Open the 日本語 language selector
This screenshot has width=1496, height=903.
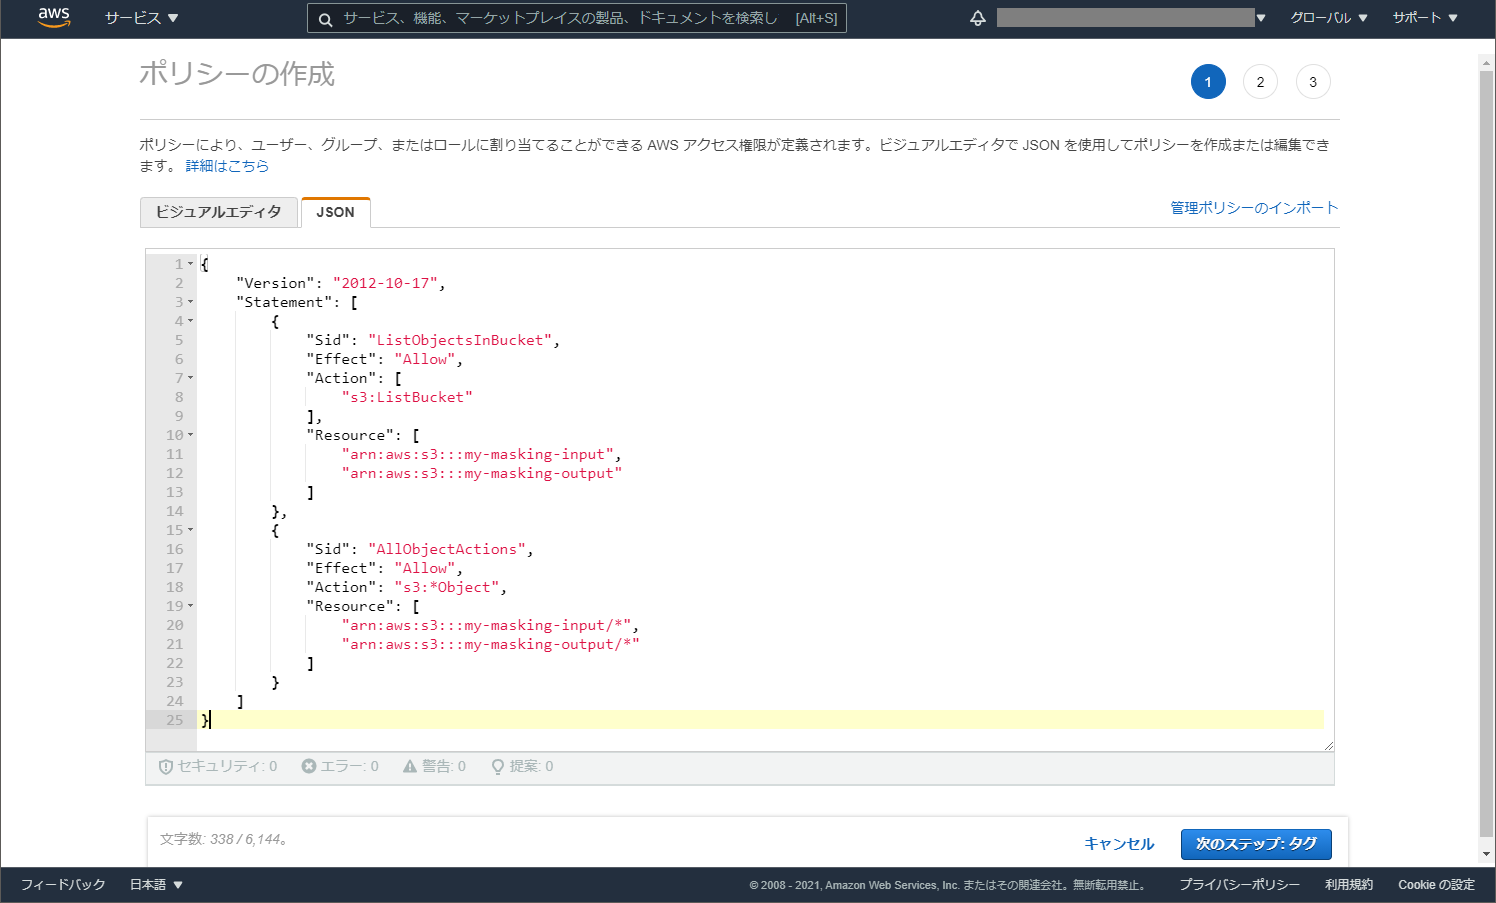coord(157,885)
